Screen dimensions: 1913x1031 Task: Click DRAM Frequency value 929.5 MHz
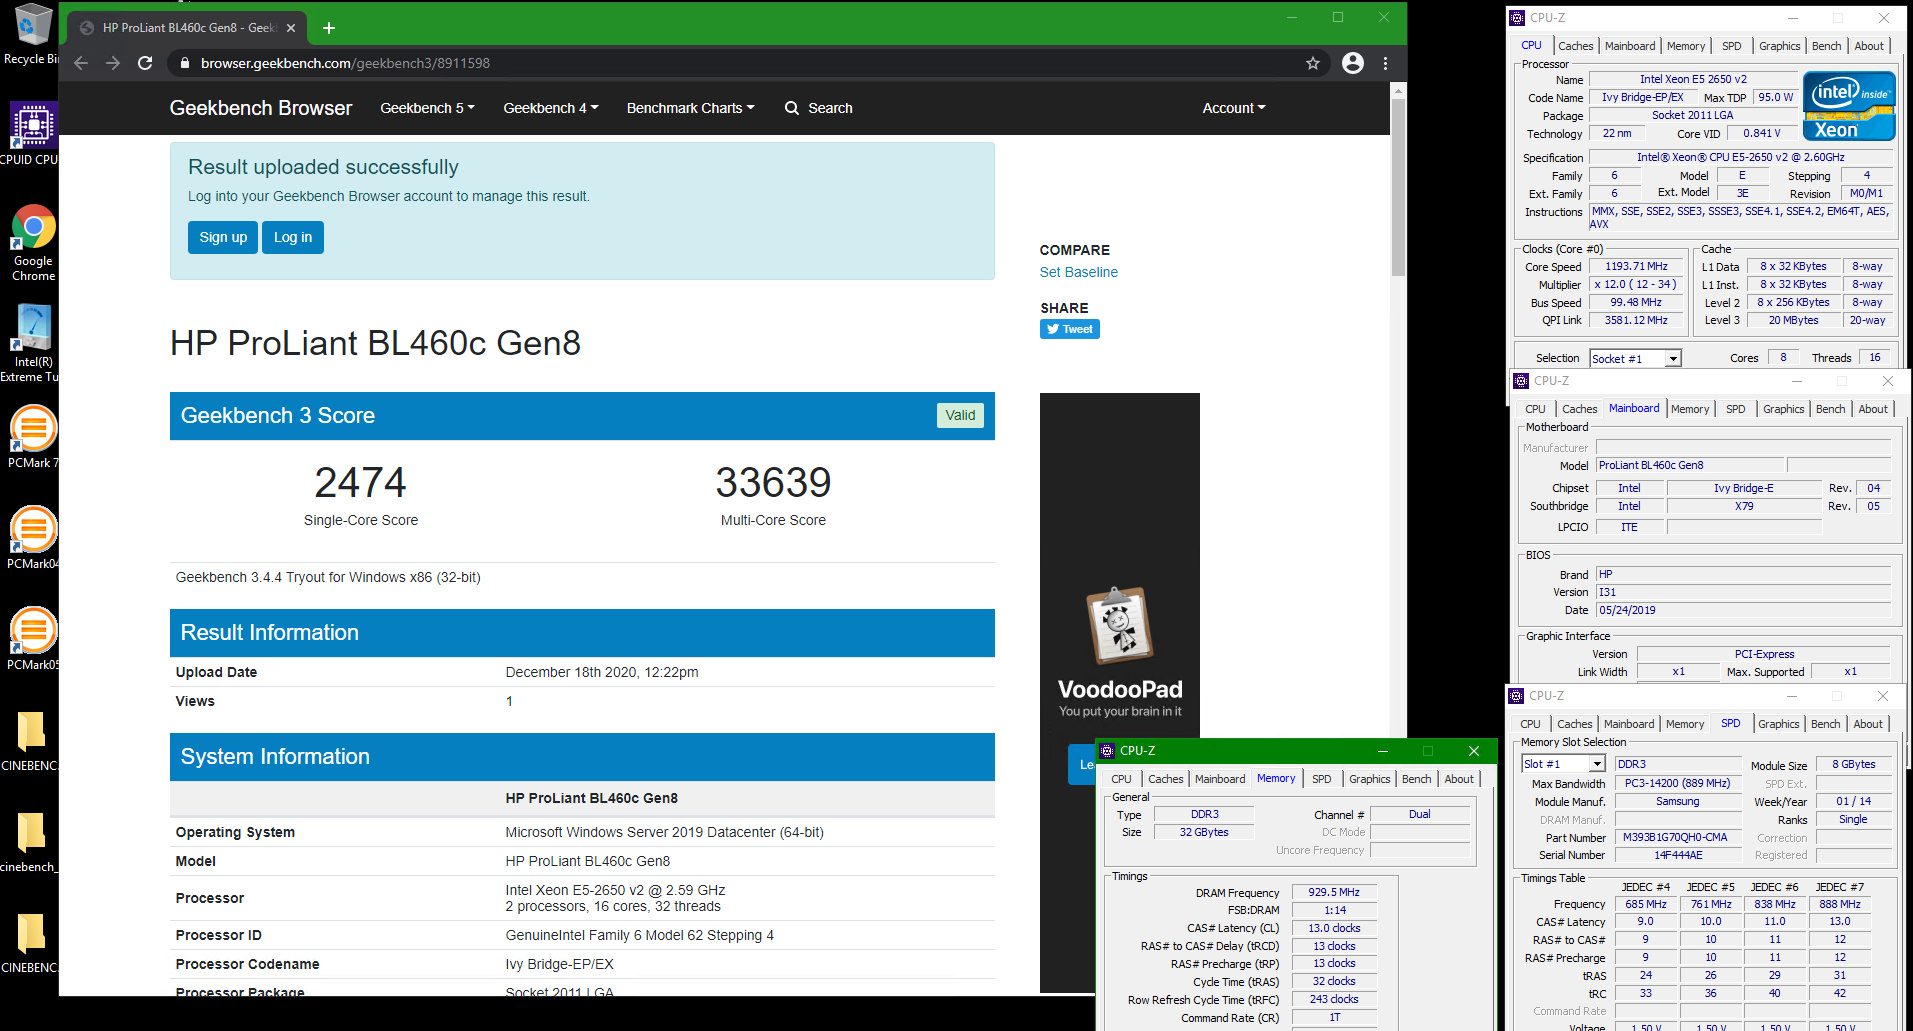click(x=1334, y=892)
